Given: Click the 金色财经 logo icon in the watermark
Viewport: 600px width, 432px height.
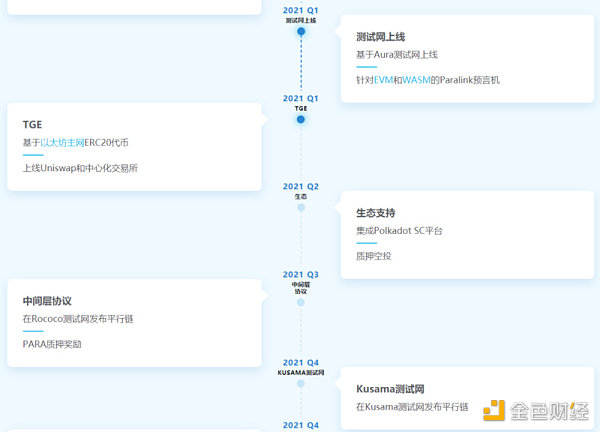Looking at the screenshot, I should [x=493, y=412].
